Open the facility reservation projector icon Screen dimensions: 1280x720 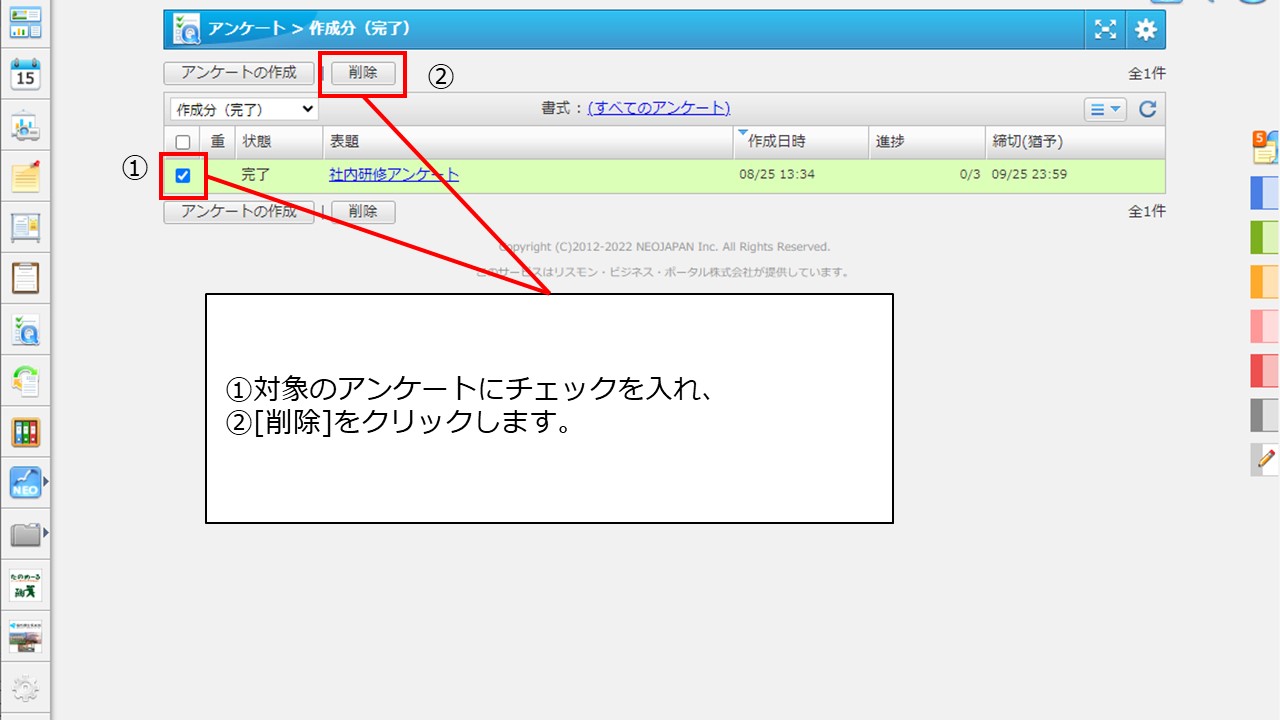[25, 126]
